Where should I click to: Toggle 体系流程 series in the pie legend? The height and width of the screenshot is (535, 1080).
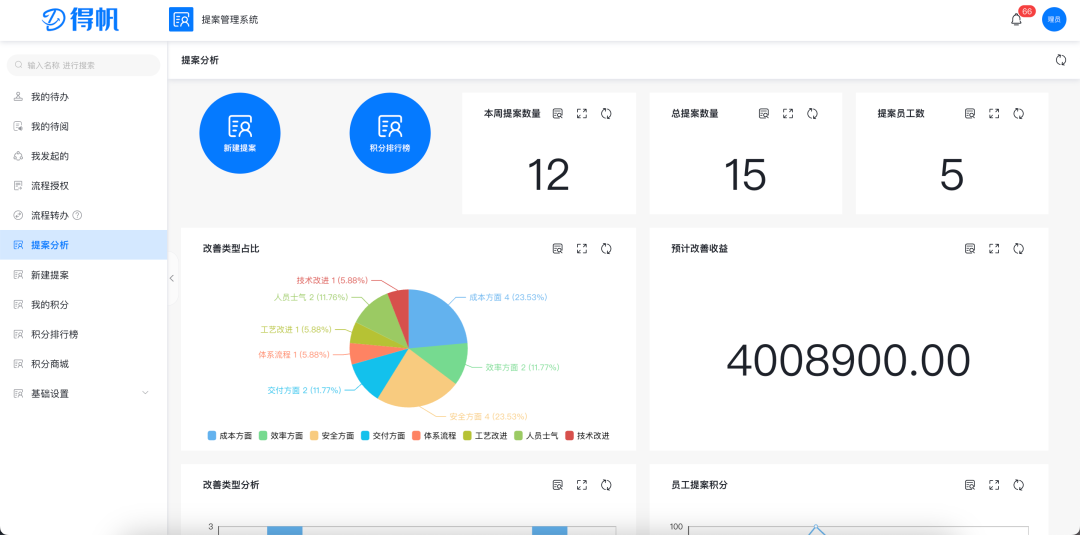[434, 436]
